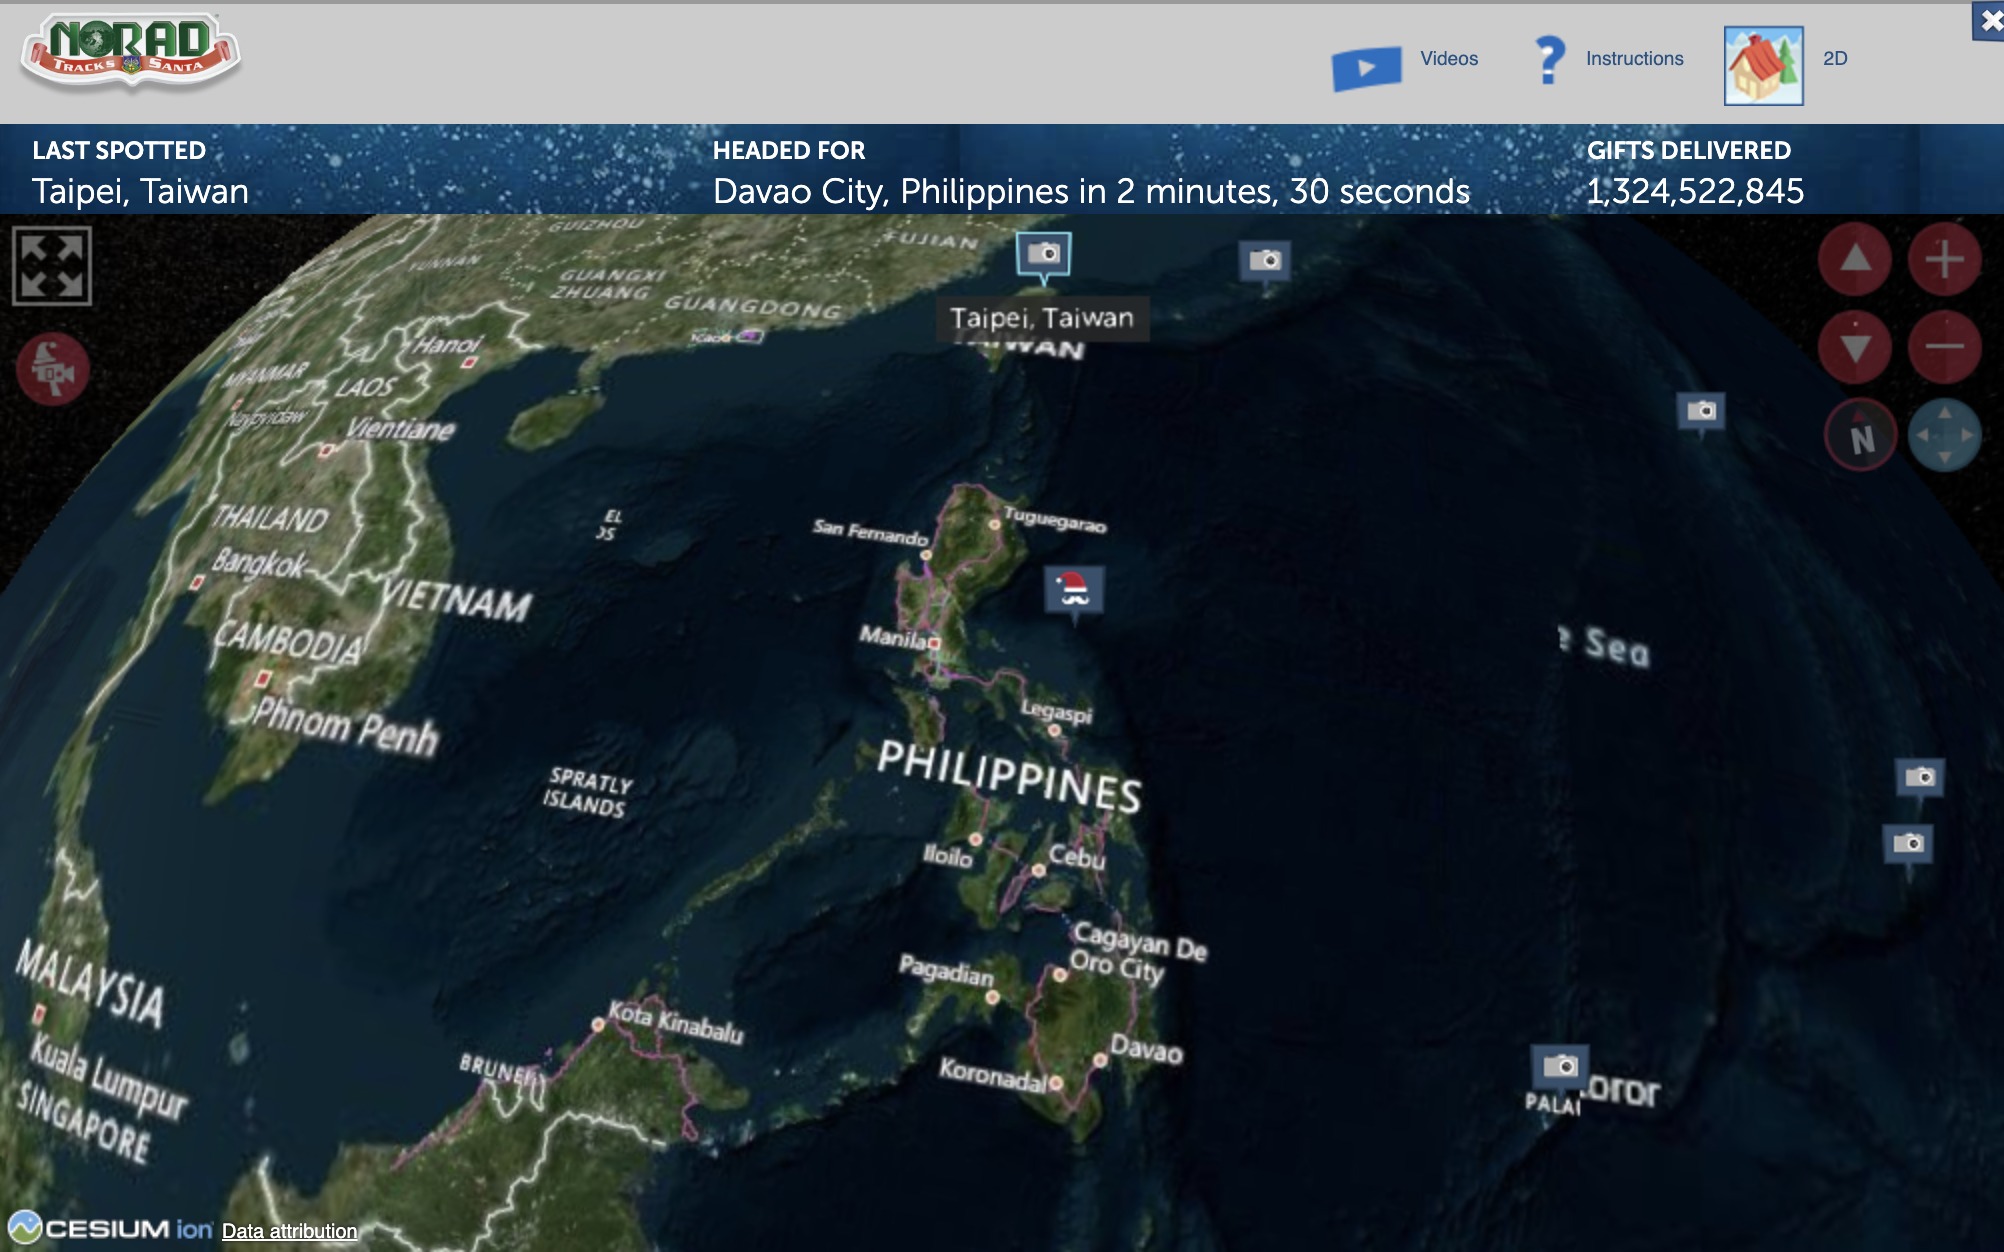Click the Manila city label
The width and height of the screenshot is (2004, 1252).
pos(894,636)
